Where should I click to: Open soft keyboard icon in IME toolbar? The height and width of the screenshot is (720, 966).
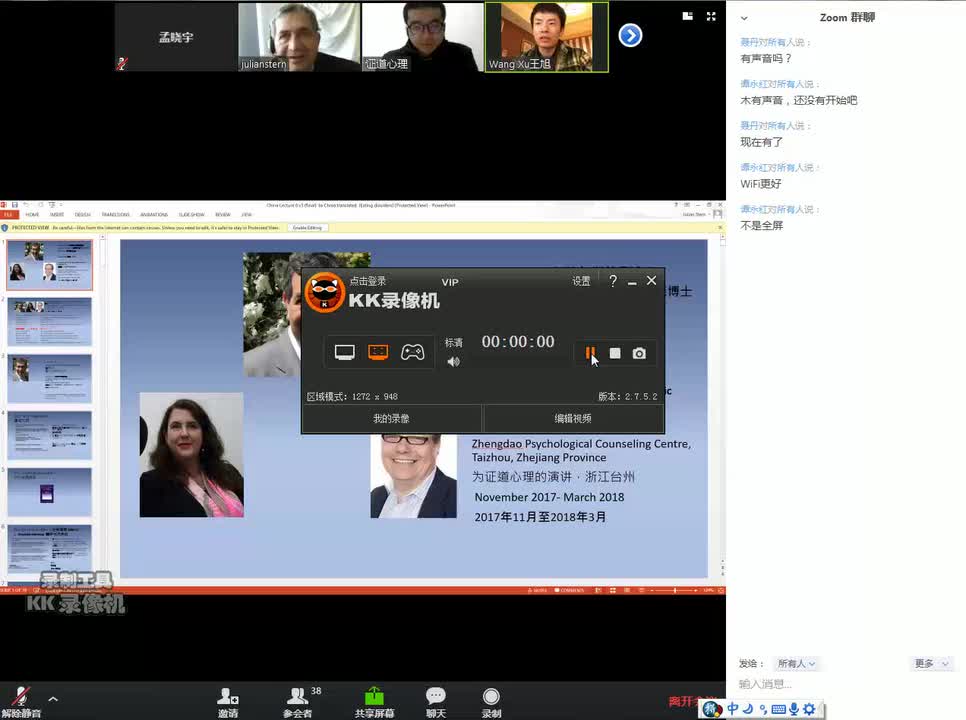[x=779, y=710]
